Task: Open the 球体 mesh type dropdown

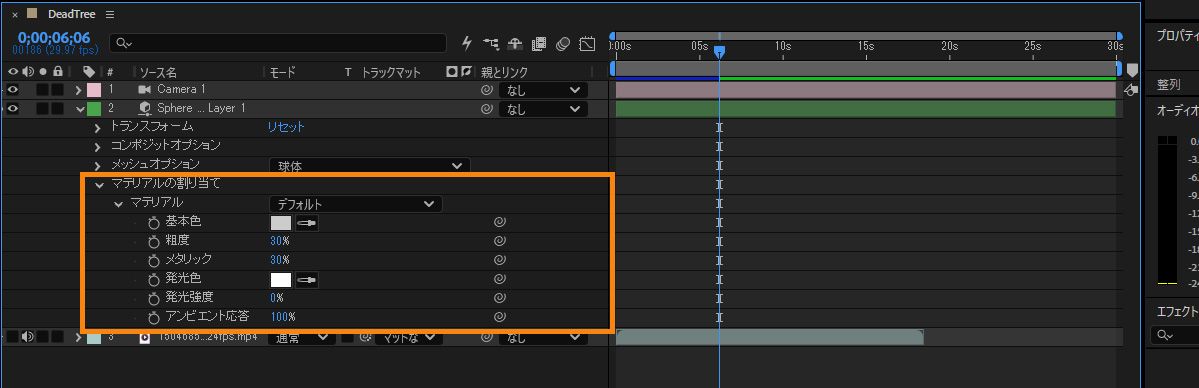Action: pyautogui.click(x=369, y=166)
